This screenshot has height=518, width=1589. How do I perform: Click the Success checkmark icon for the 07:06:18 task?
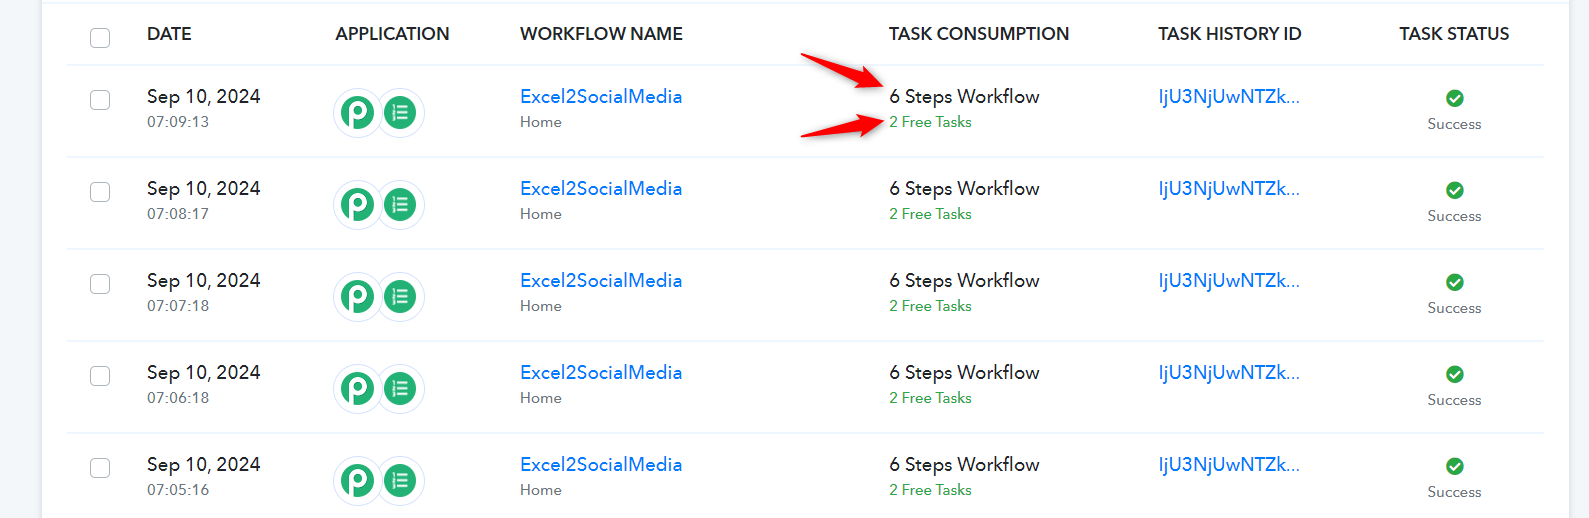pyautogui.click(x=1454, y=374)
